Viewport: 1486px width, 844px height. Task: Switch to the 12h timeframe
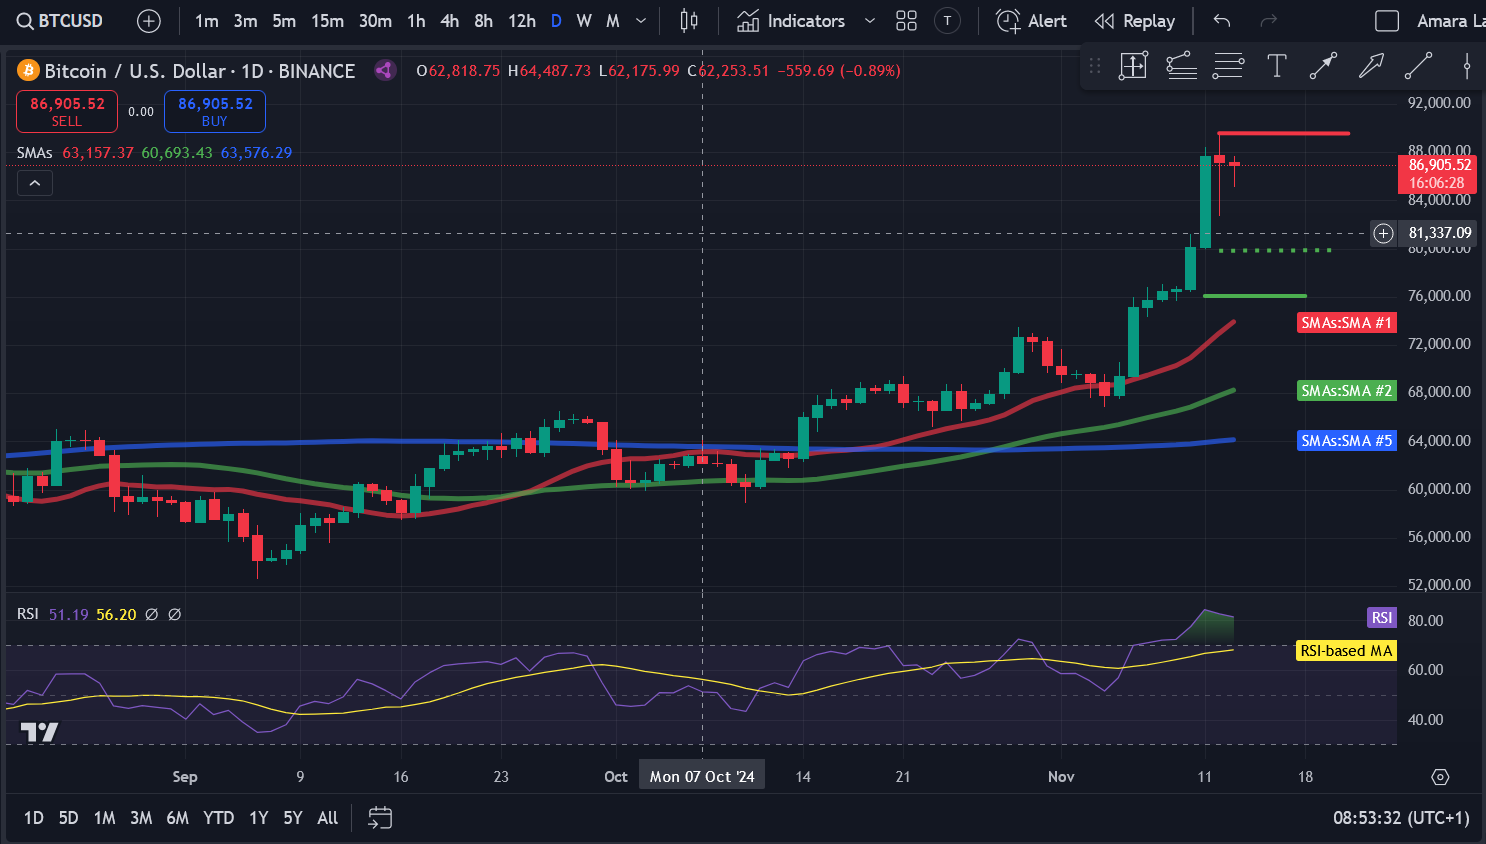coord(522,21)
